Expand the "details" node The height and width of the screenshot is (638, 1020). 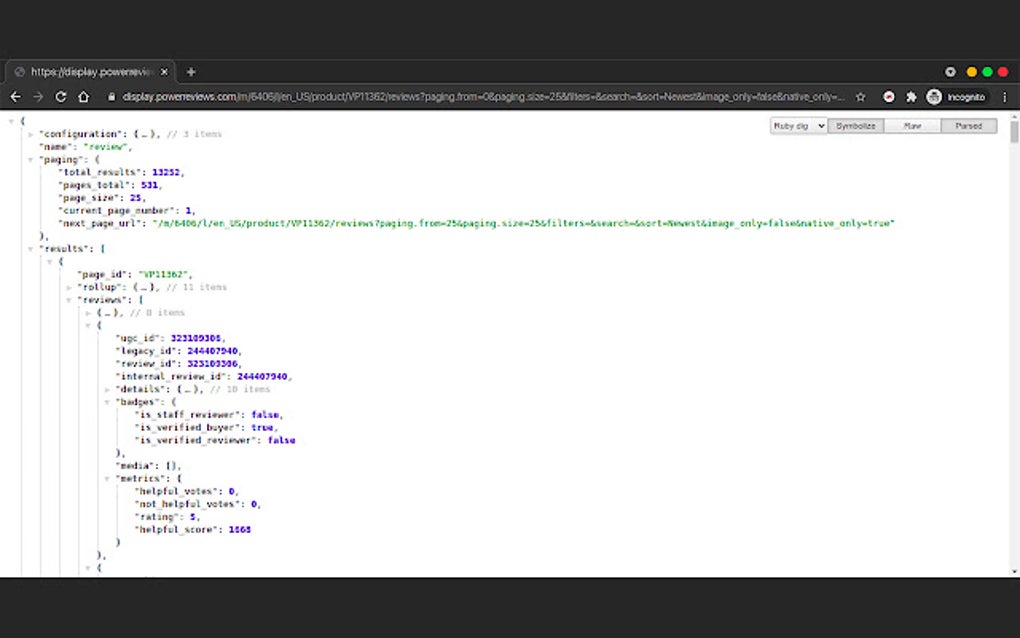(107, 389)
